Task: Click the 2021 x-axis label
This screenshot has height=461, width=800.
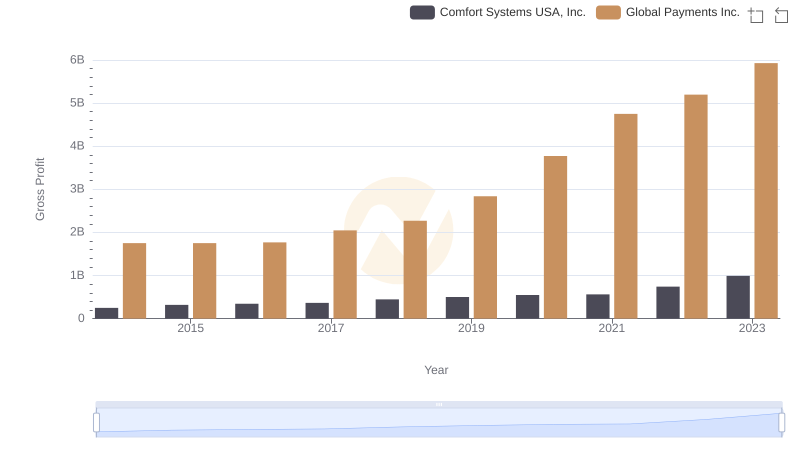Action: click(611, 328)
